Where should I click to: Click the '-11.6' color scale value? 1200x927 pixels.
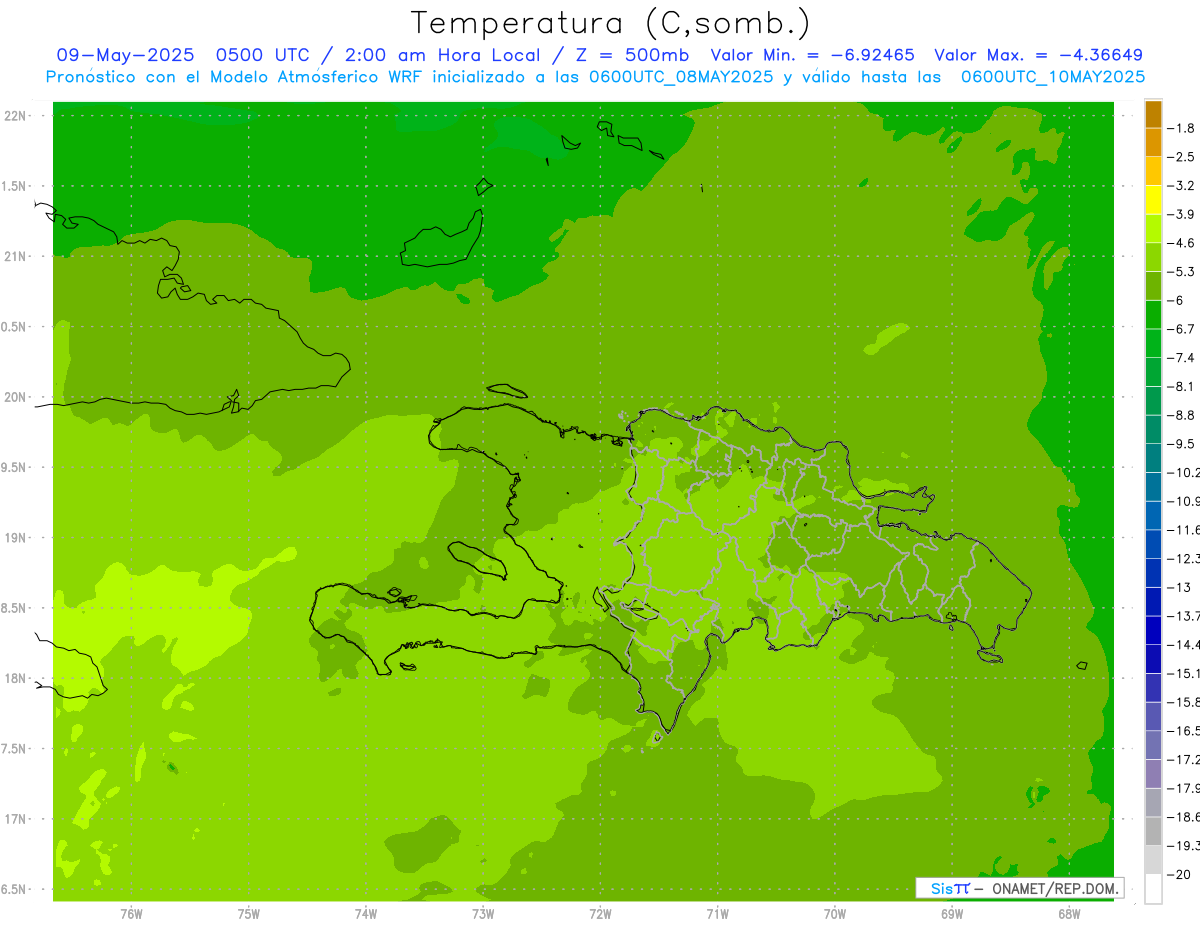click(x=1184, y=530)
